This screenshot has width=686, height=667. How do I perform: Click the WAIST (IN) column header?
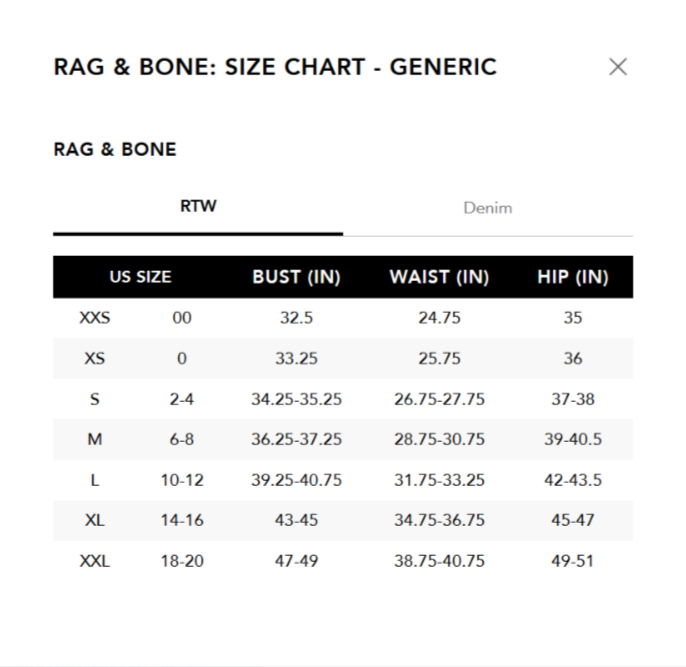pos(439,277)
